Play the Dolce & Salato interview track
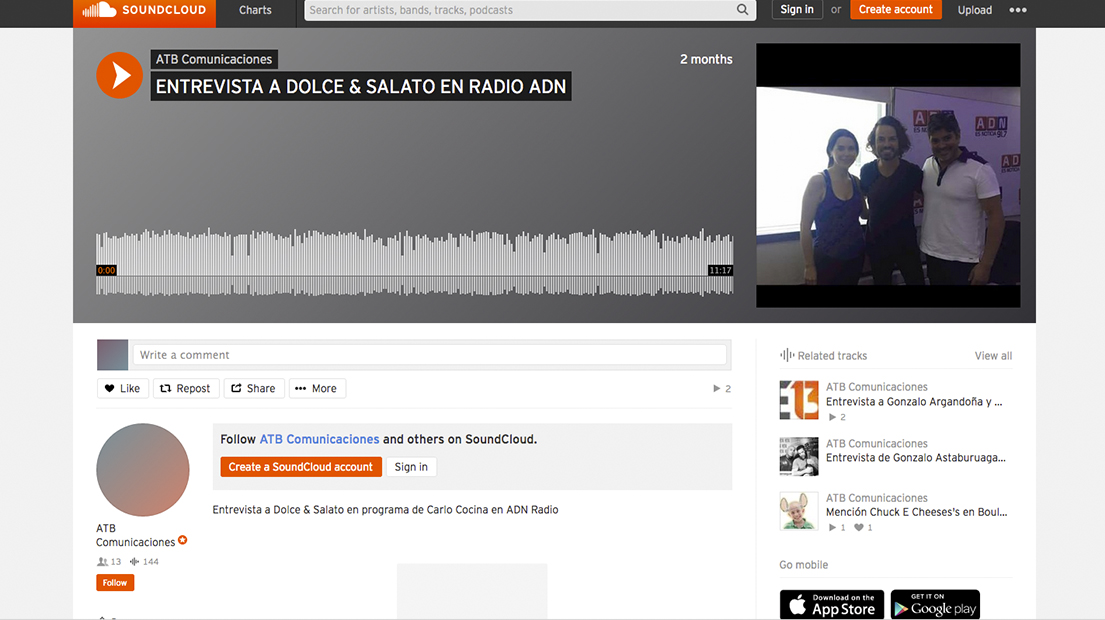 click(119, 75)
